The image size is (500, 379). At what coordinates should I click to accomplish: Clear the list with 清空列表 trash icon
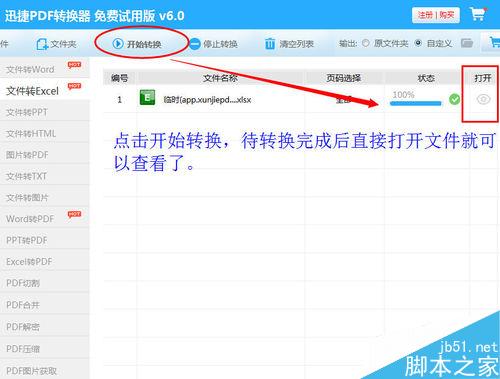289,44
